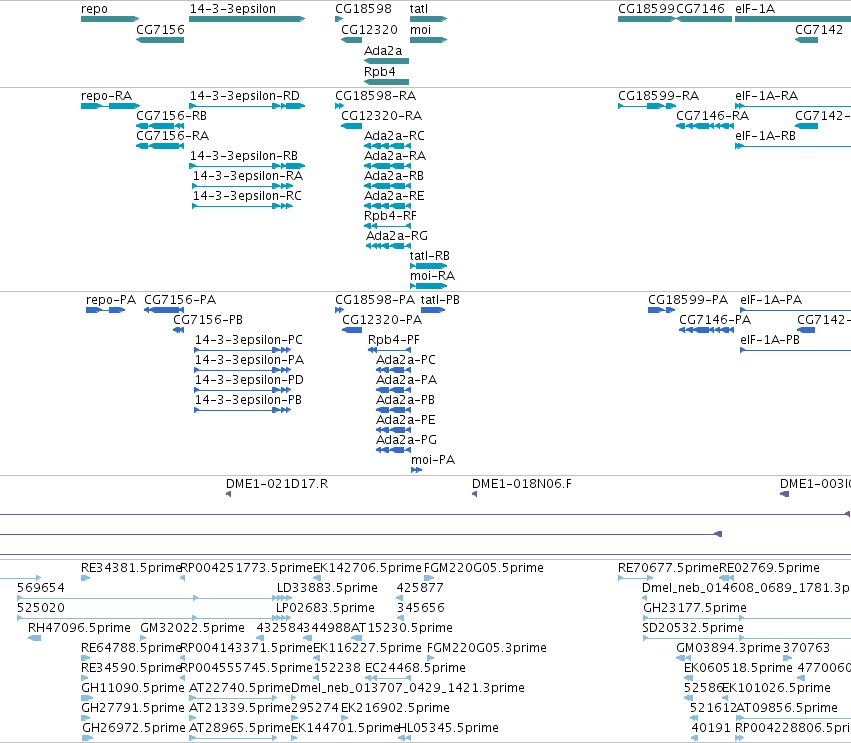Open protein CG18598-PA
Screen dimensions: 851x743
[340, 310]
